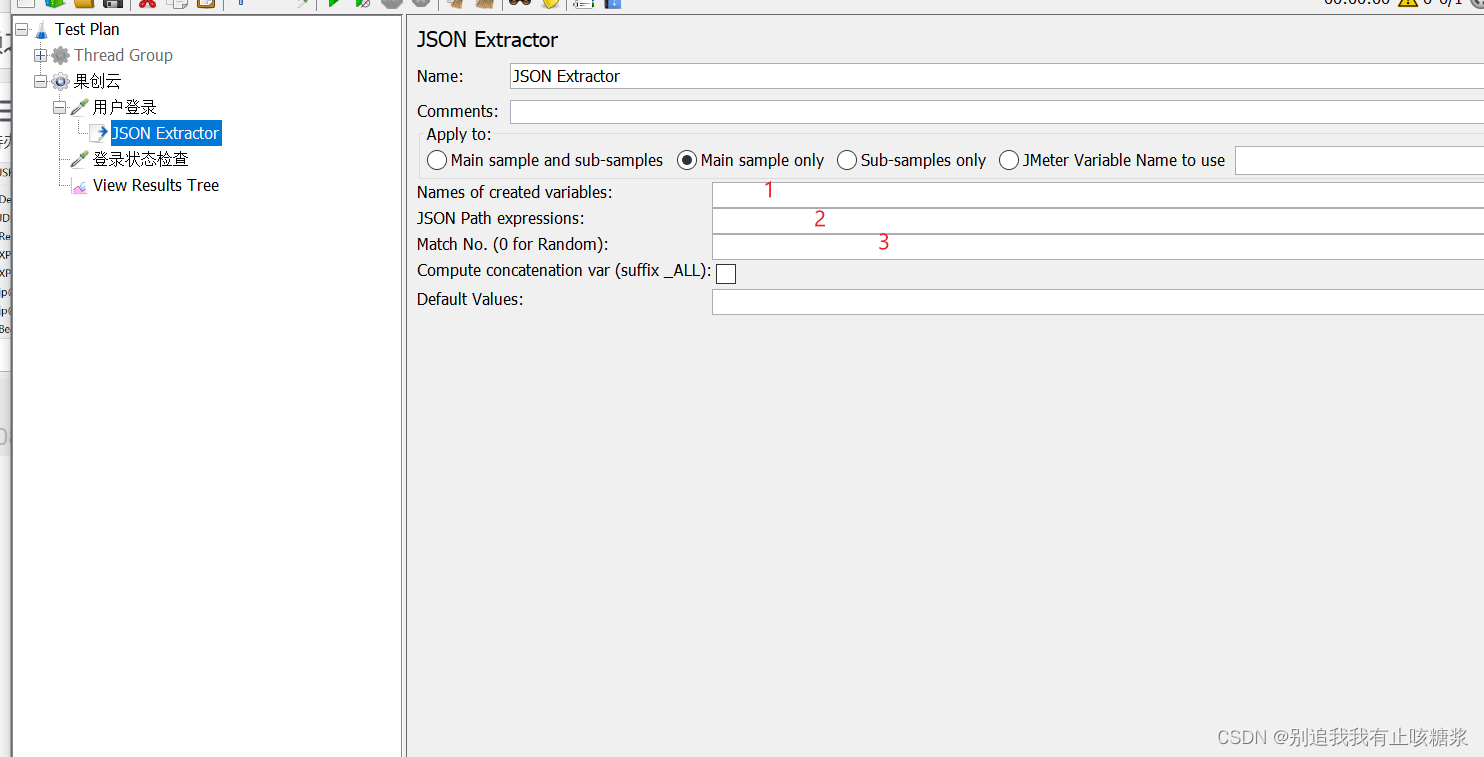Click the JSON Extractor panel heading
The height and width of the screenshot is (757, 1484).
487,40
